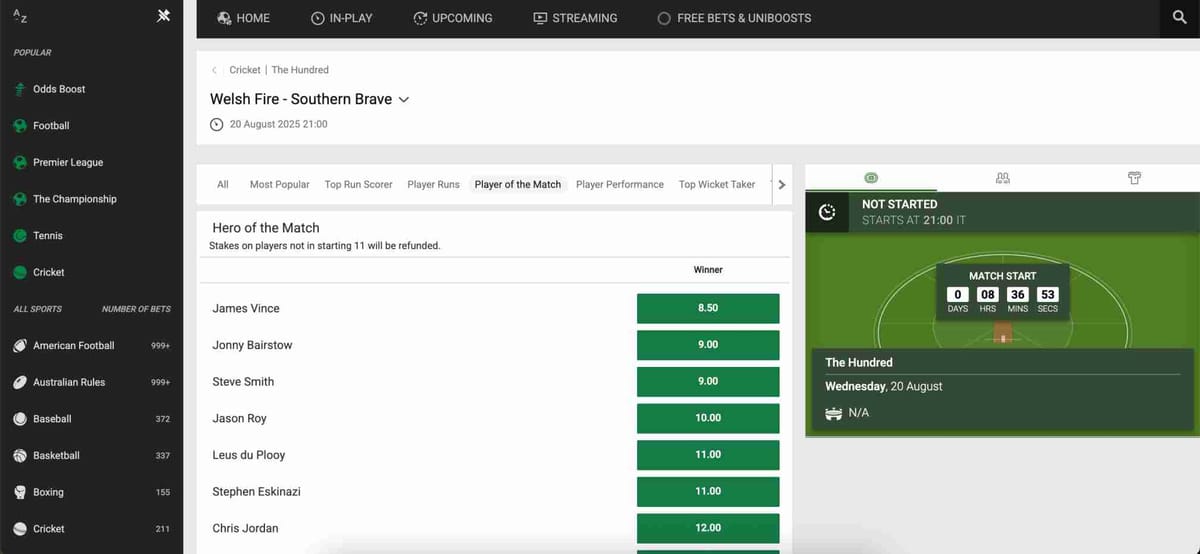The width and height of the screenshot is (1200, 554).
Task: Open Boxing in All Sports list
Action: coord(48,492)
